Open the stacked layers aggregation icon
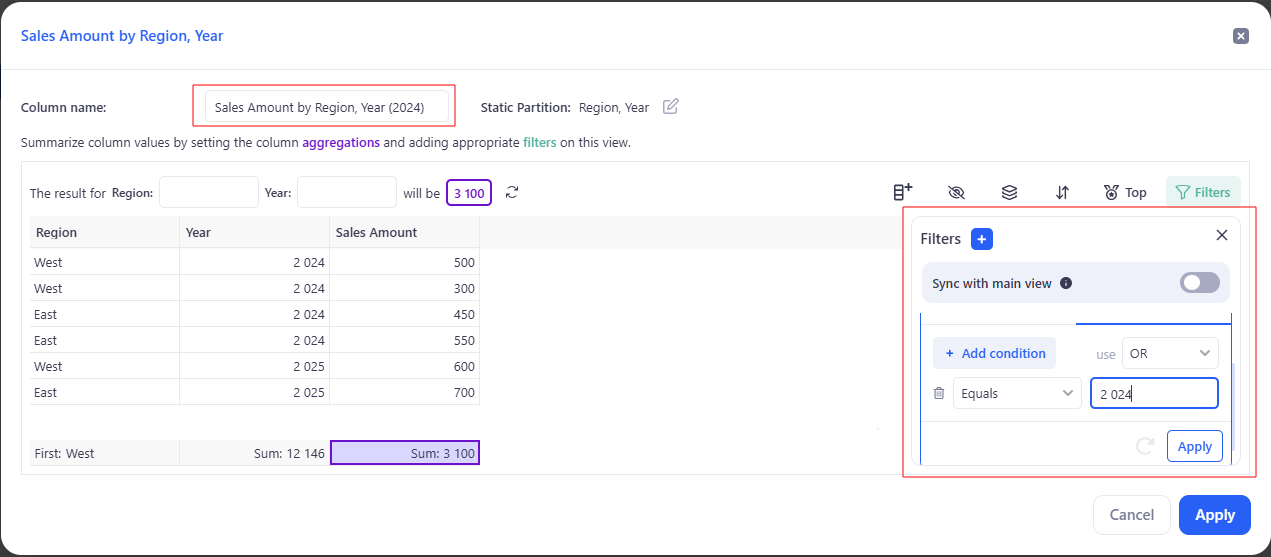The image size is (1271, 557). 1009,192
